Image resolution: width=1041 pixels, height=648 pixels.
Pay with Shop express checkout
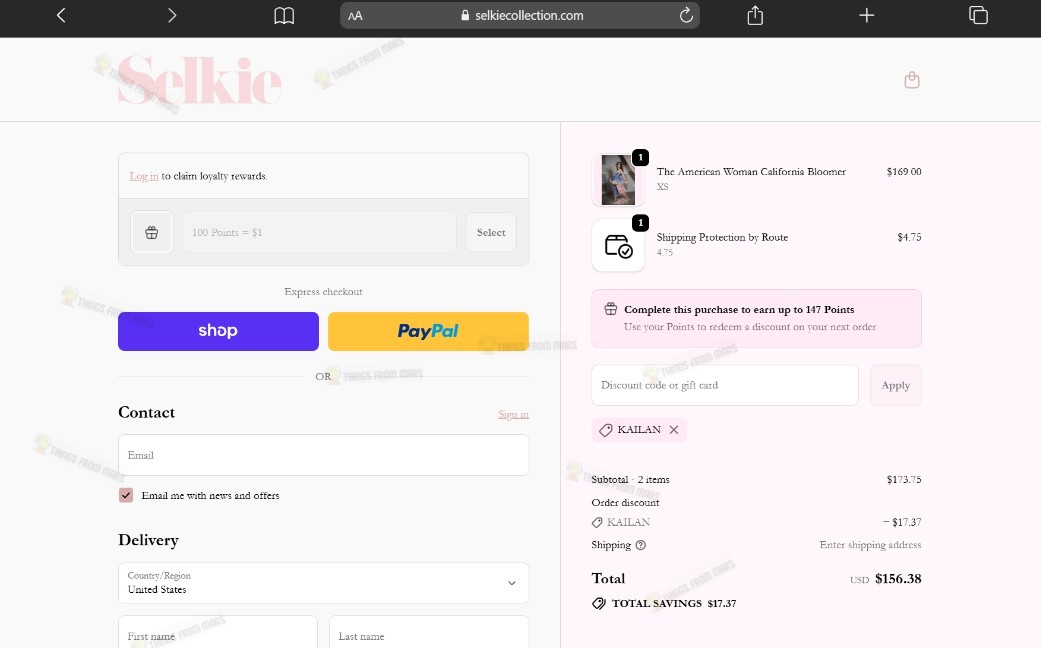(218, 331)
